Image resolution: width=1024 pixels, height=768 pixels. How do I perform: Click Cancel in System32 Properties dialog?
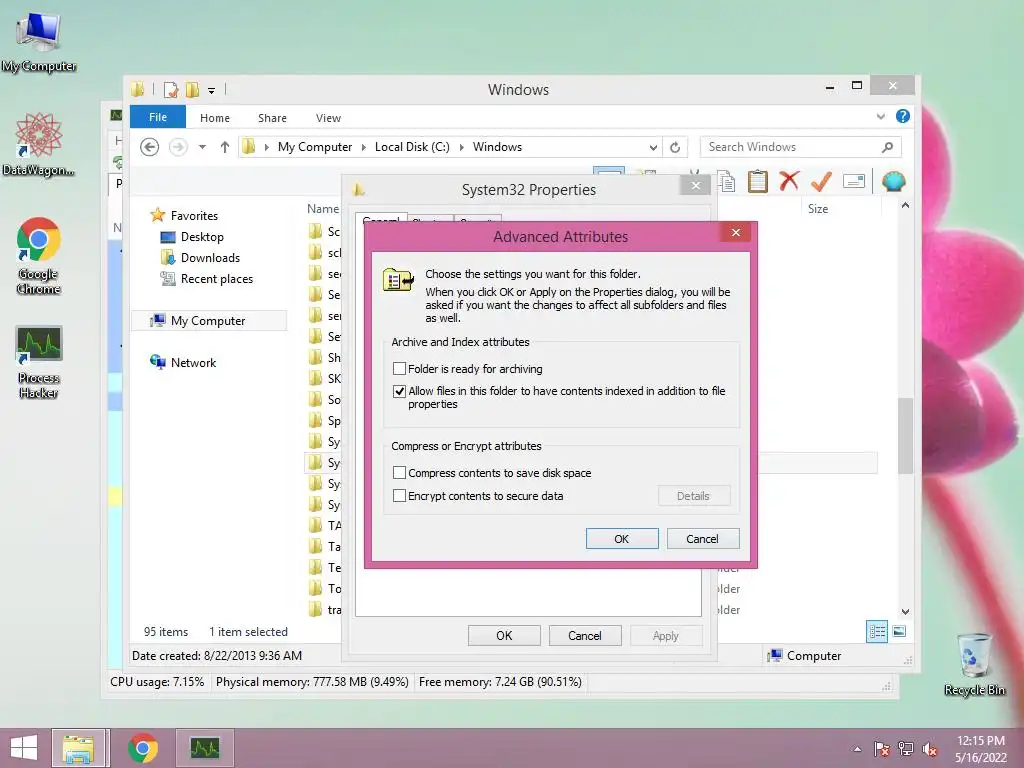584,635
